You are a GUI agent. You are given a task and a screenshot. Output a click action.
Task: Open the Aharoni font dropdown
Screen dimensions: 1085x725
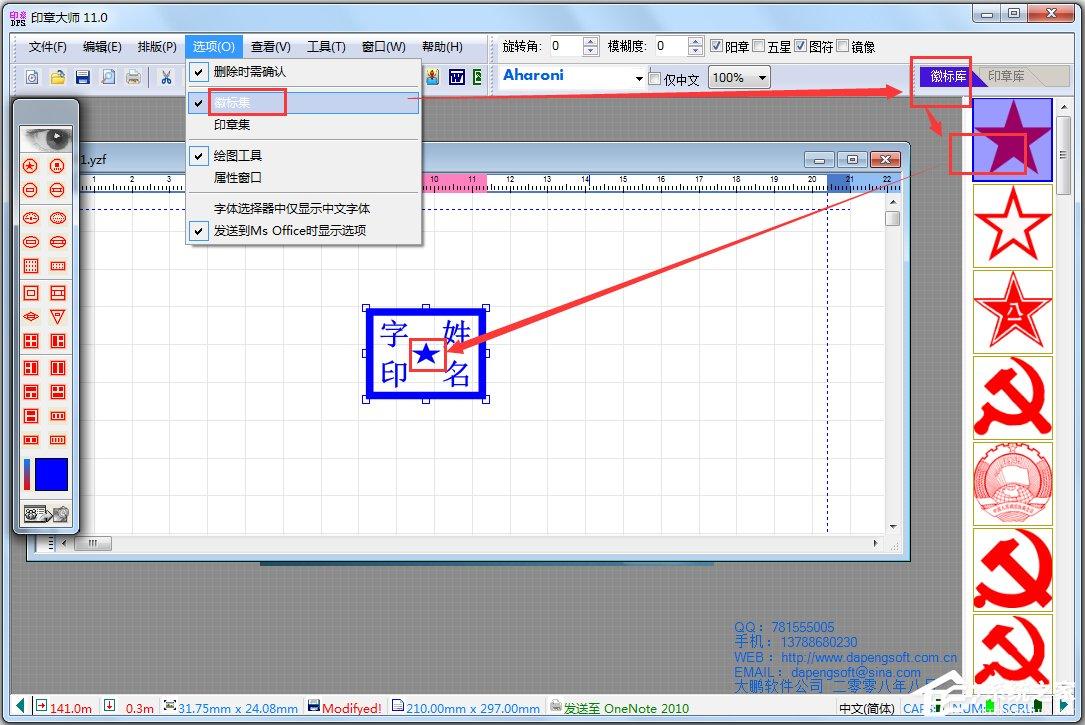(x=639, y=79)
